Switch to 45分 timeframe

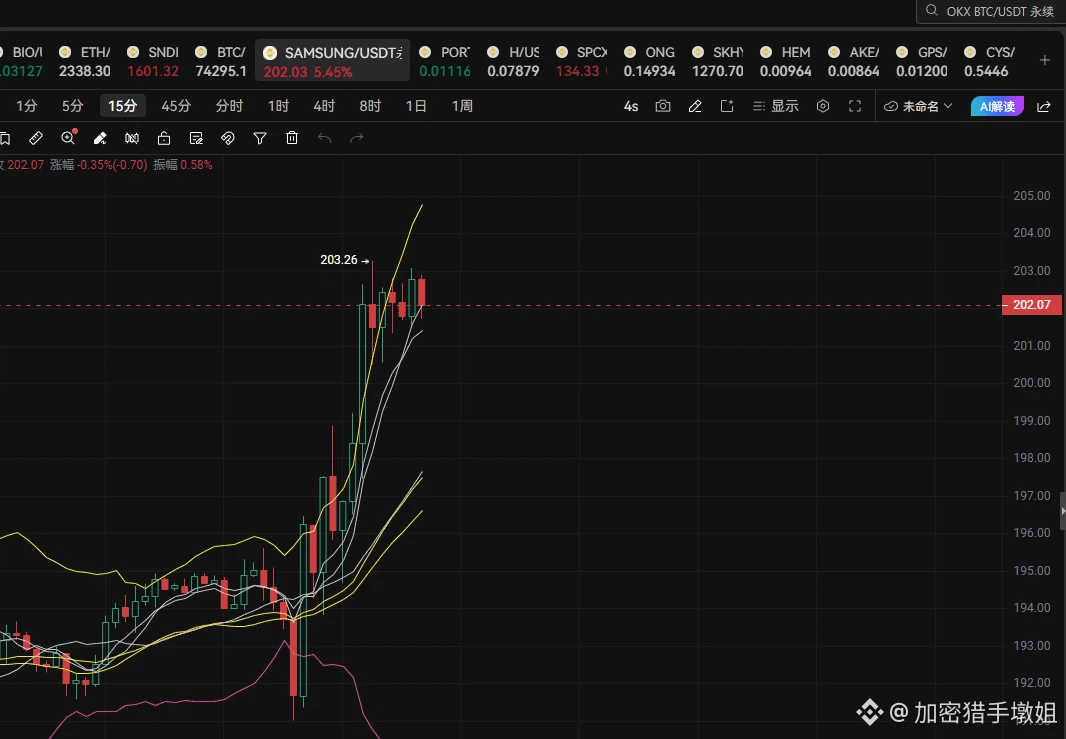pyautogui.click(x=176, y=106)
